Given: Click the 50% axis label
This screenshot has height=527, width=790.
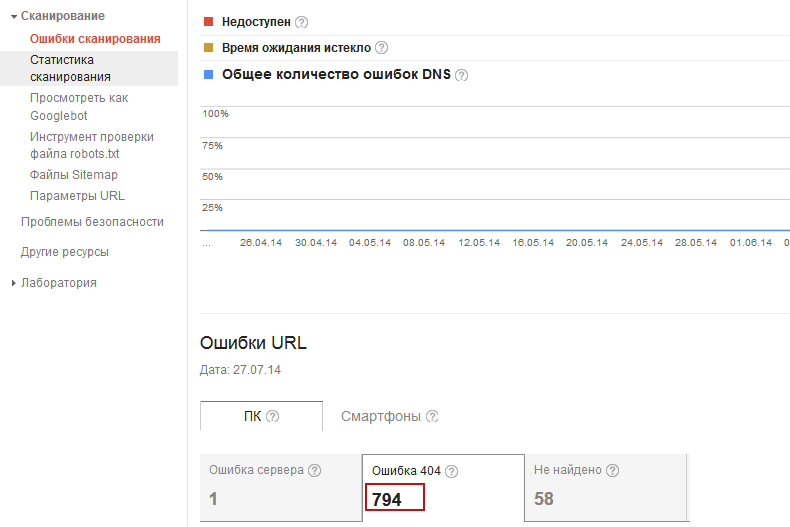Looking at the screenshot, I should [212, 177].
